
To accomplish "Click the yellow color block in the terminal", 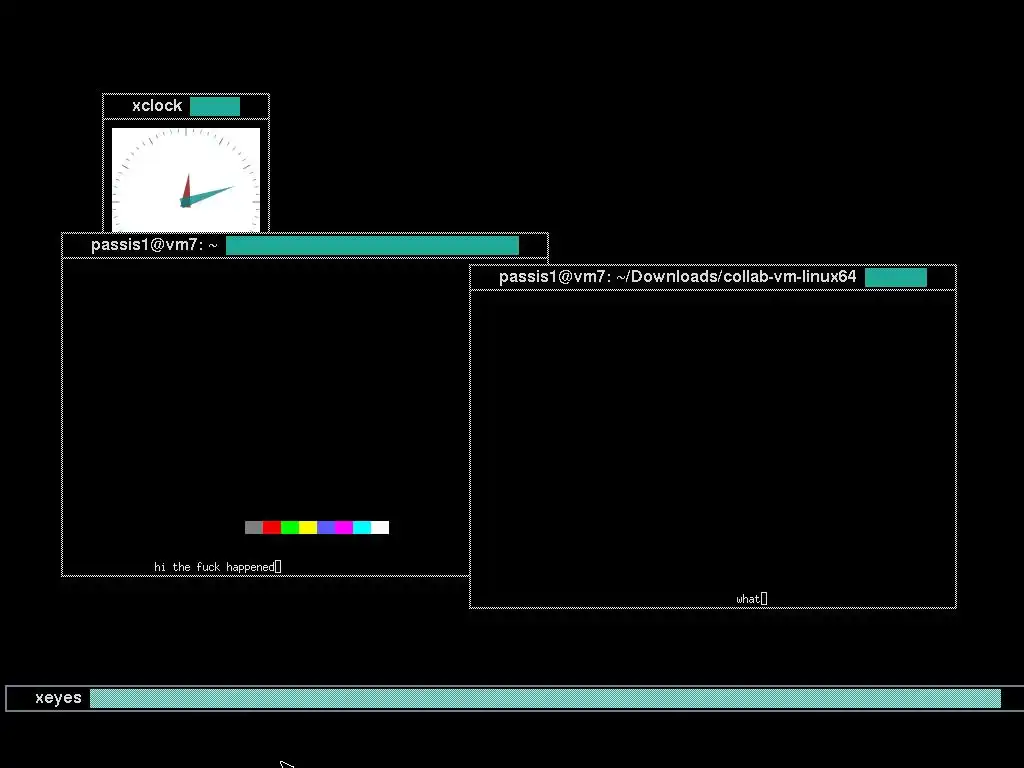I will point(308,528).
